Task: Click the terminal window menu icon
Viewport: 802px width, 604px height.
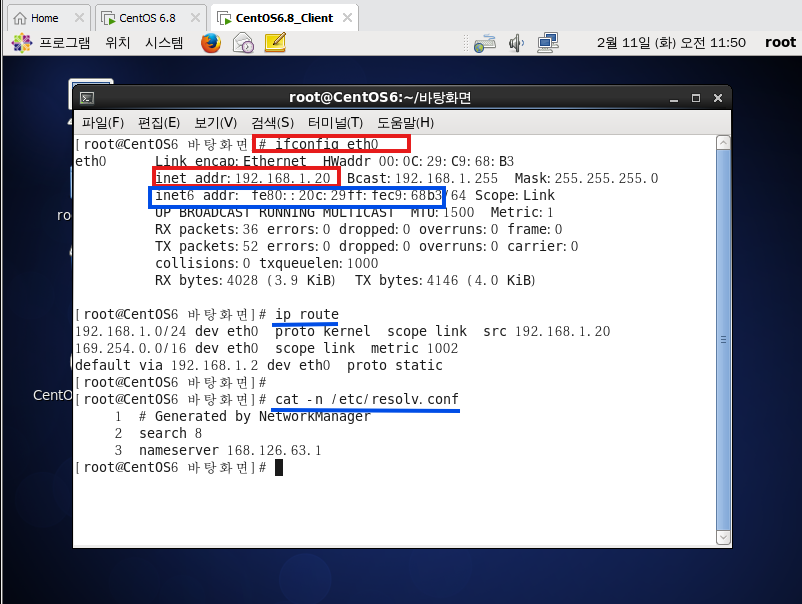Action: 87,98
